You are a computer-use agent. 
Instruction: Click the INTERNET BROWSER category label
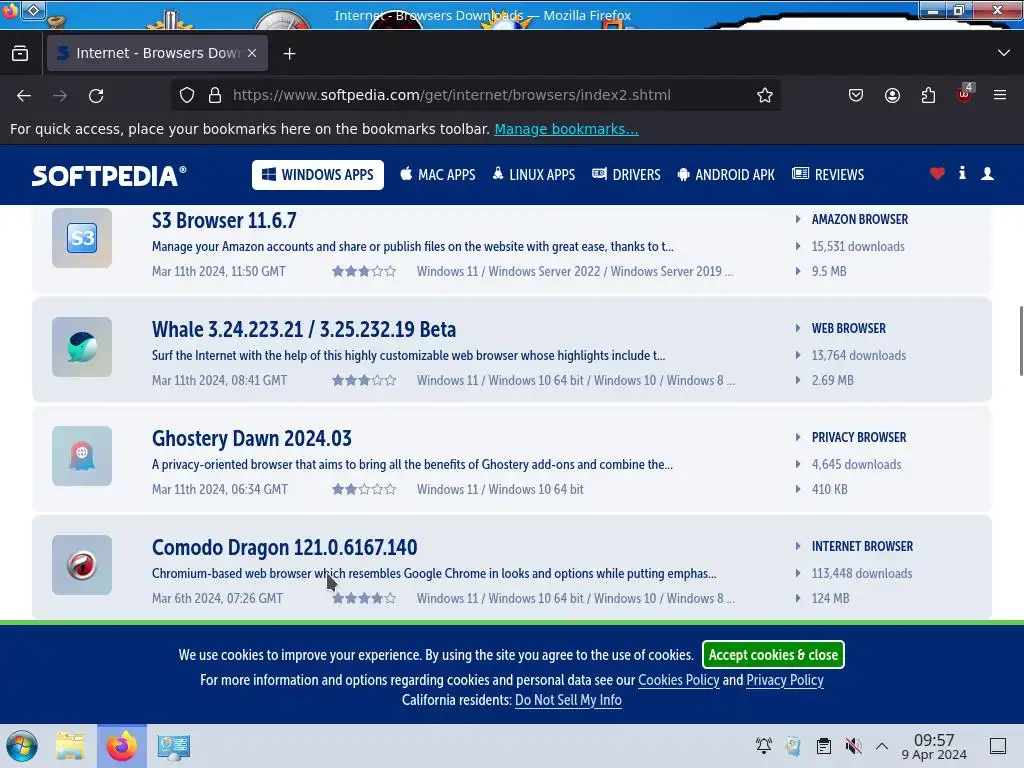[x=862, y=547]
